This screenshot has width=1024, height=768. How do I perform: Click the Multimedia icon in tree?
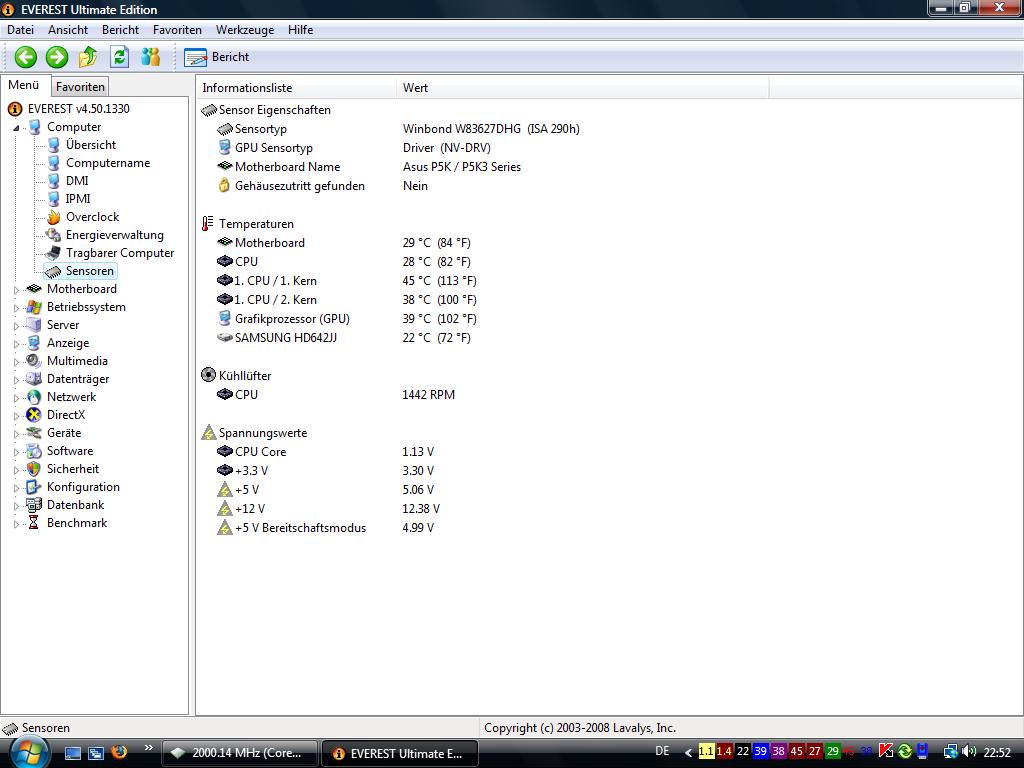(x=34, y=361)
